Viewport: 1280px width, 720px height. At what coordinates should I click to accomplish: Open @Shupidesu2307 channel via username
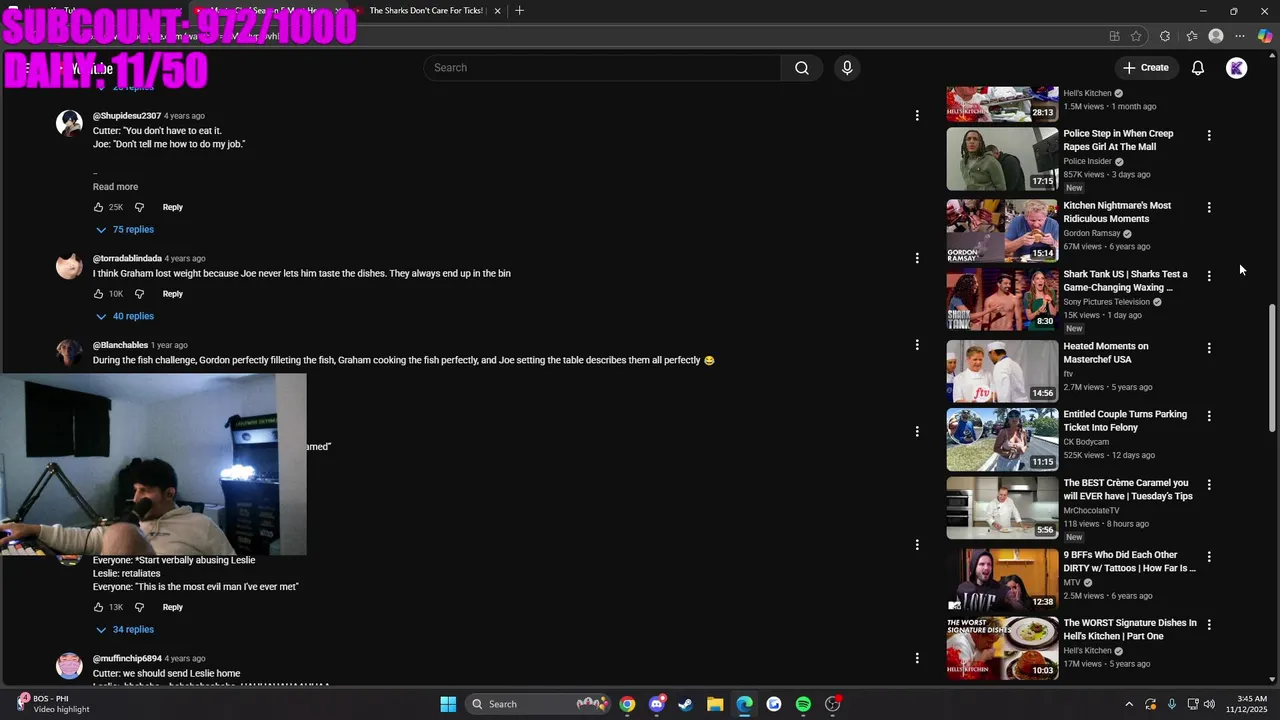click(x=127, y=116)
